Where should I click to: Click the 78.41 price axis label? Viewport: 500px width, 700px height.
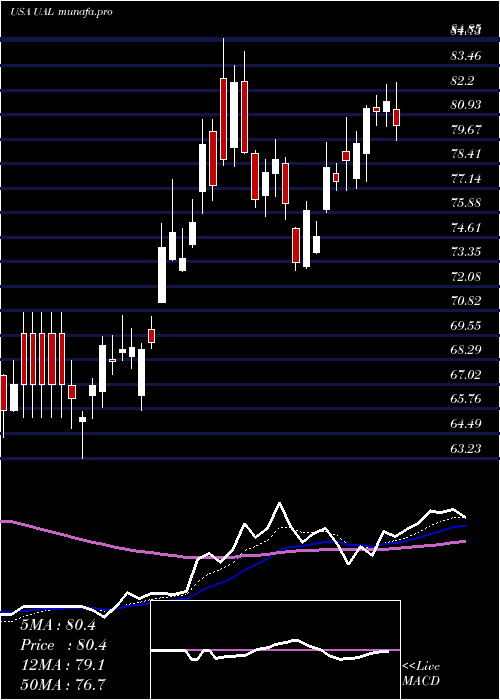[466, 154]
